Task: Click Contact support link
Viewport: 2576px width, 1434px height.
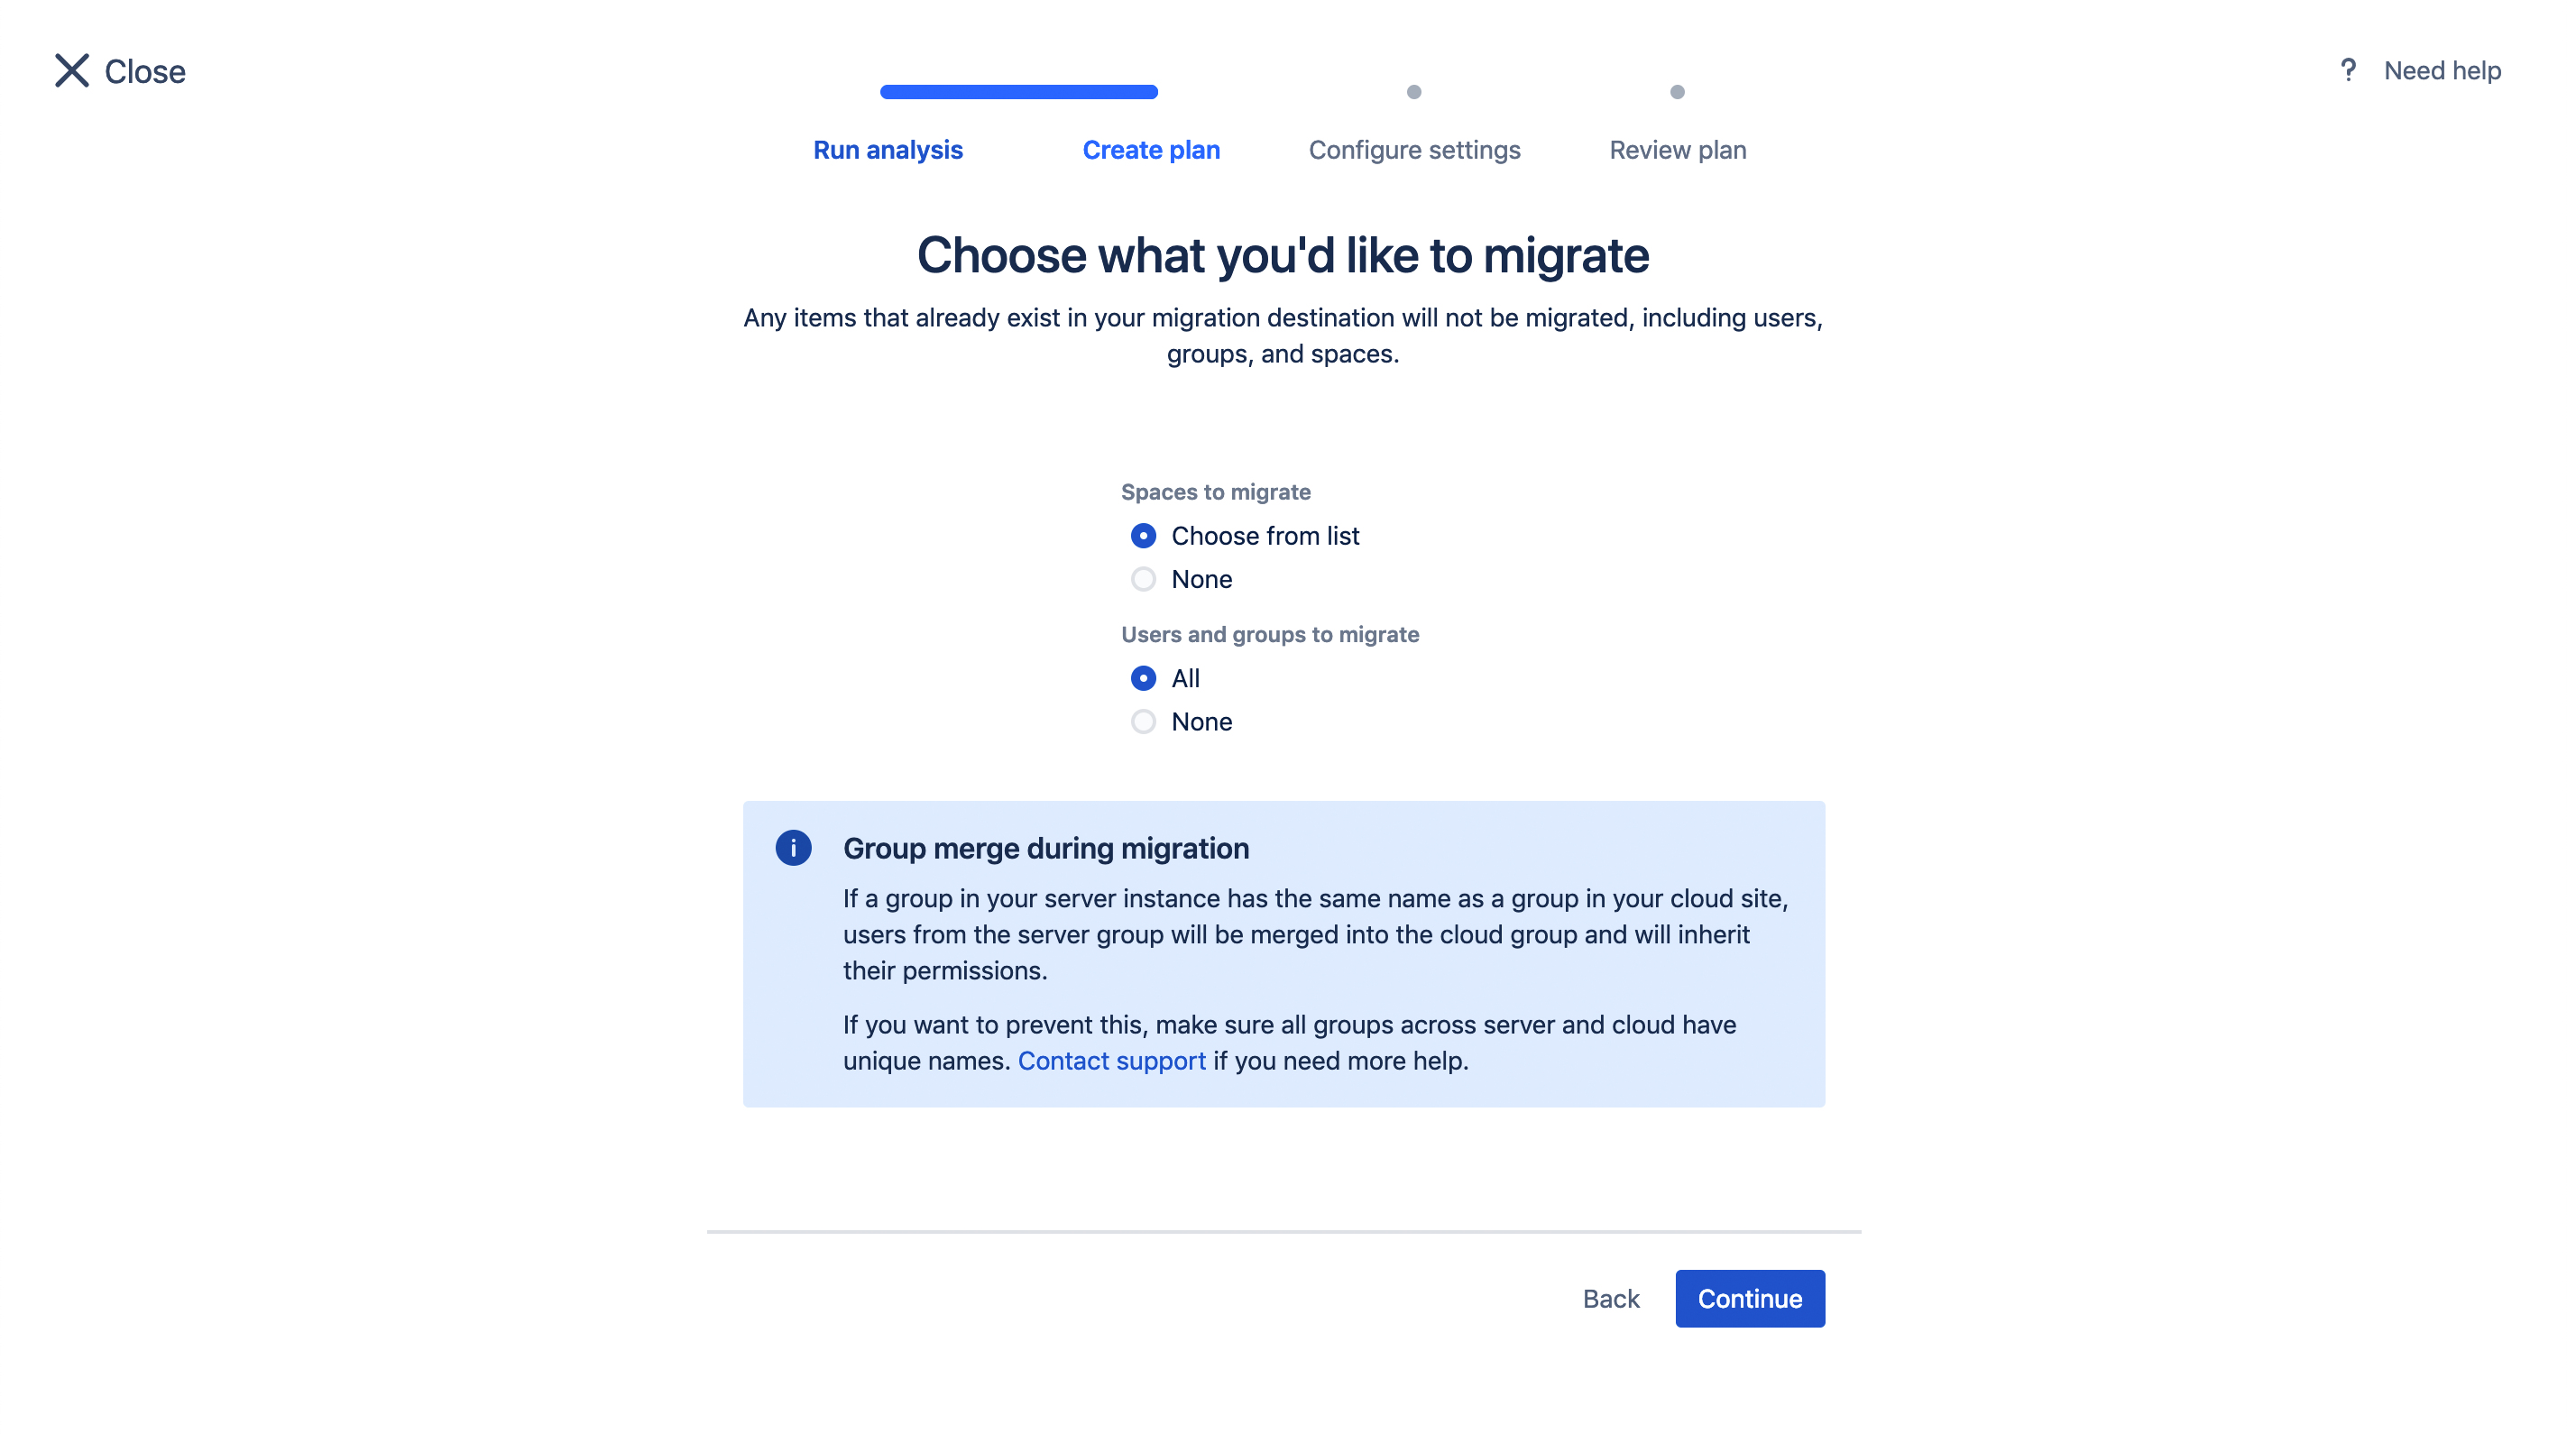Action: coord(1110,1060)
